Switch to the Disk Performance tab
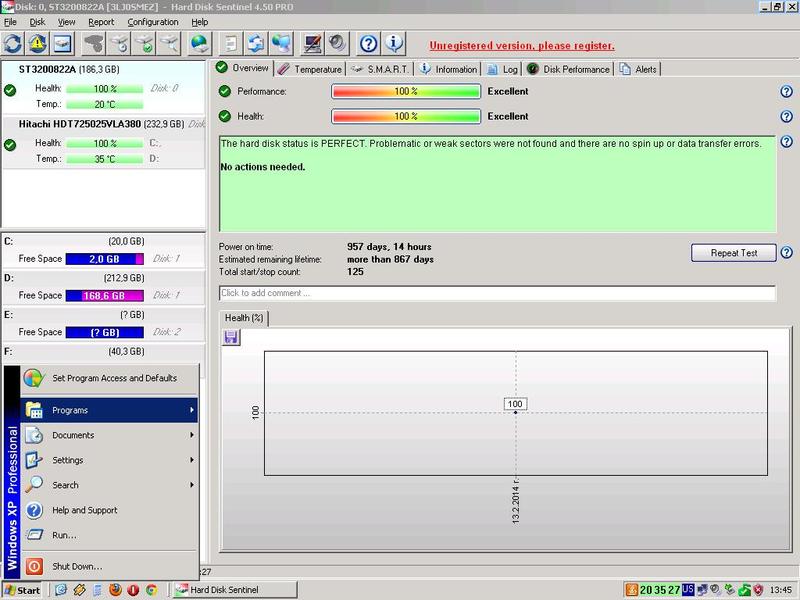 pos(568,69)
